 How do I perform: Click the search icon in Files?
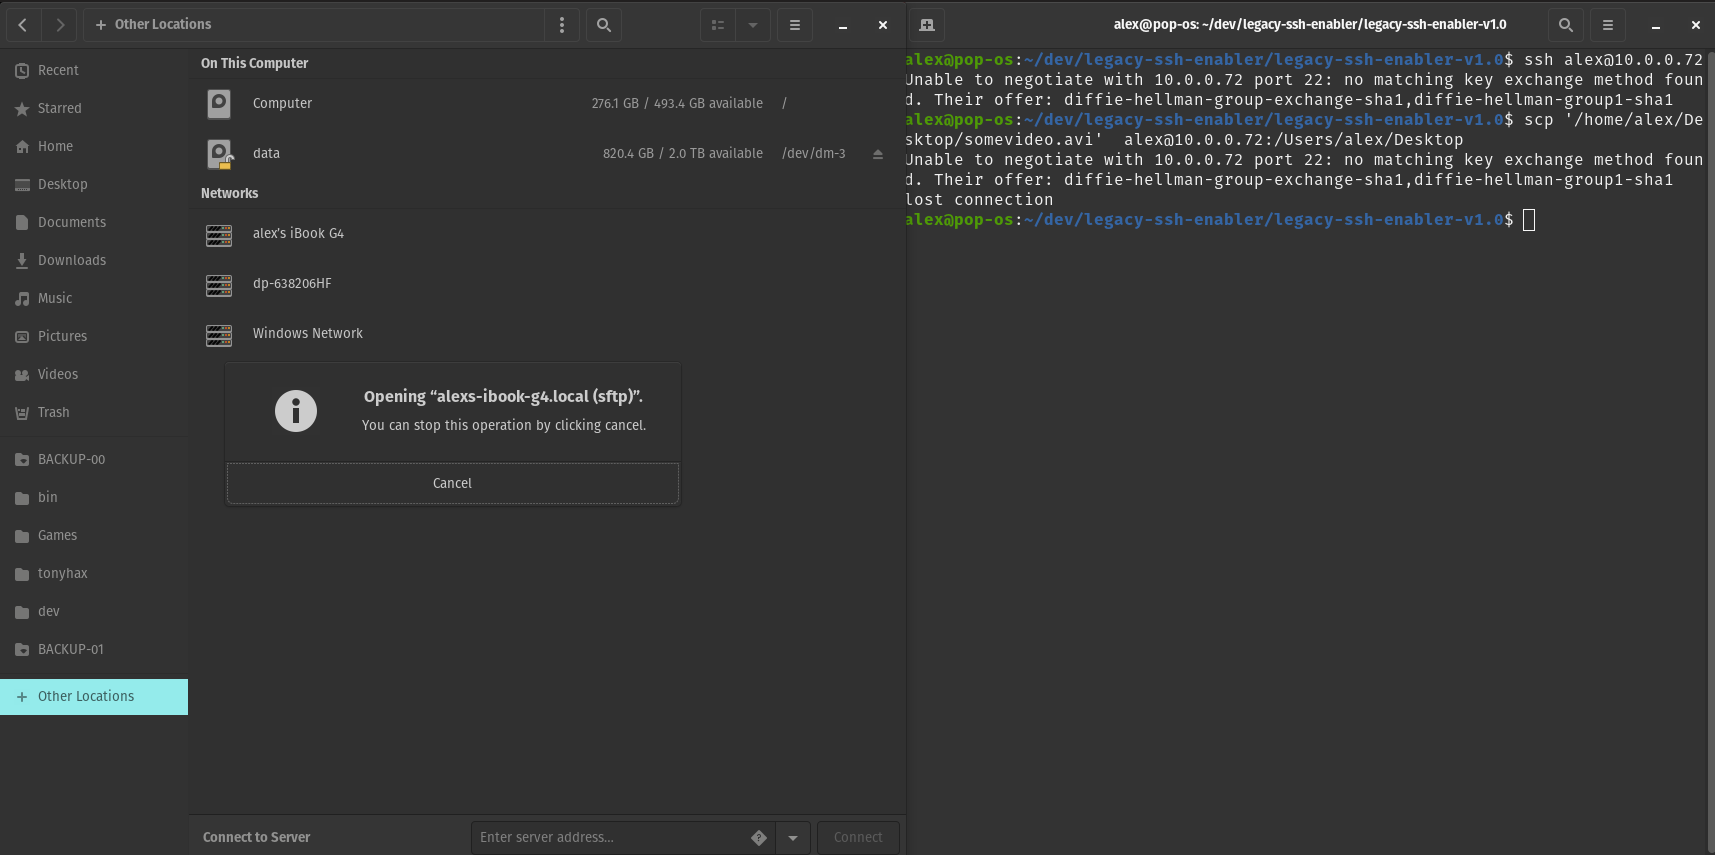coord(604,25)
